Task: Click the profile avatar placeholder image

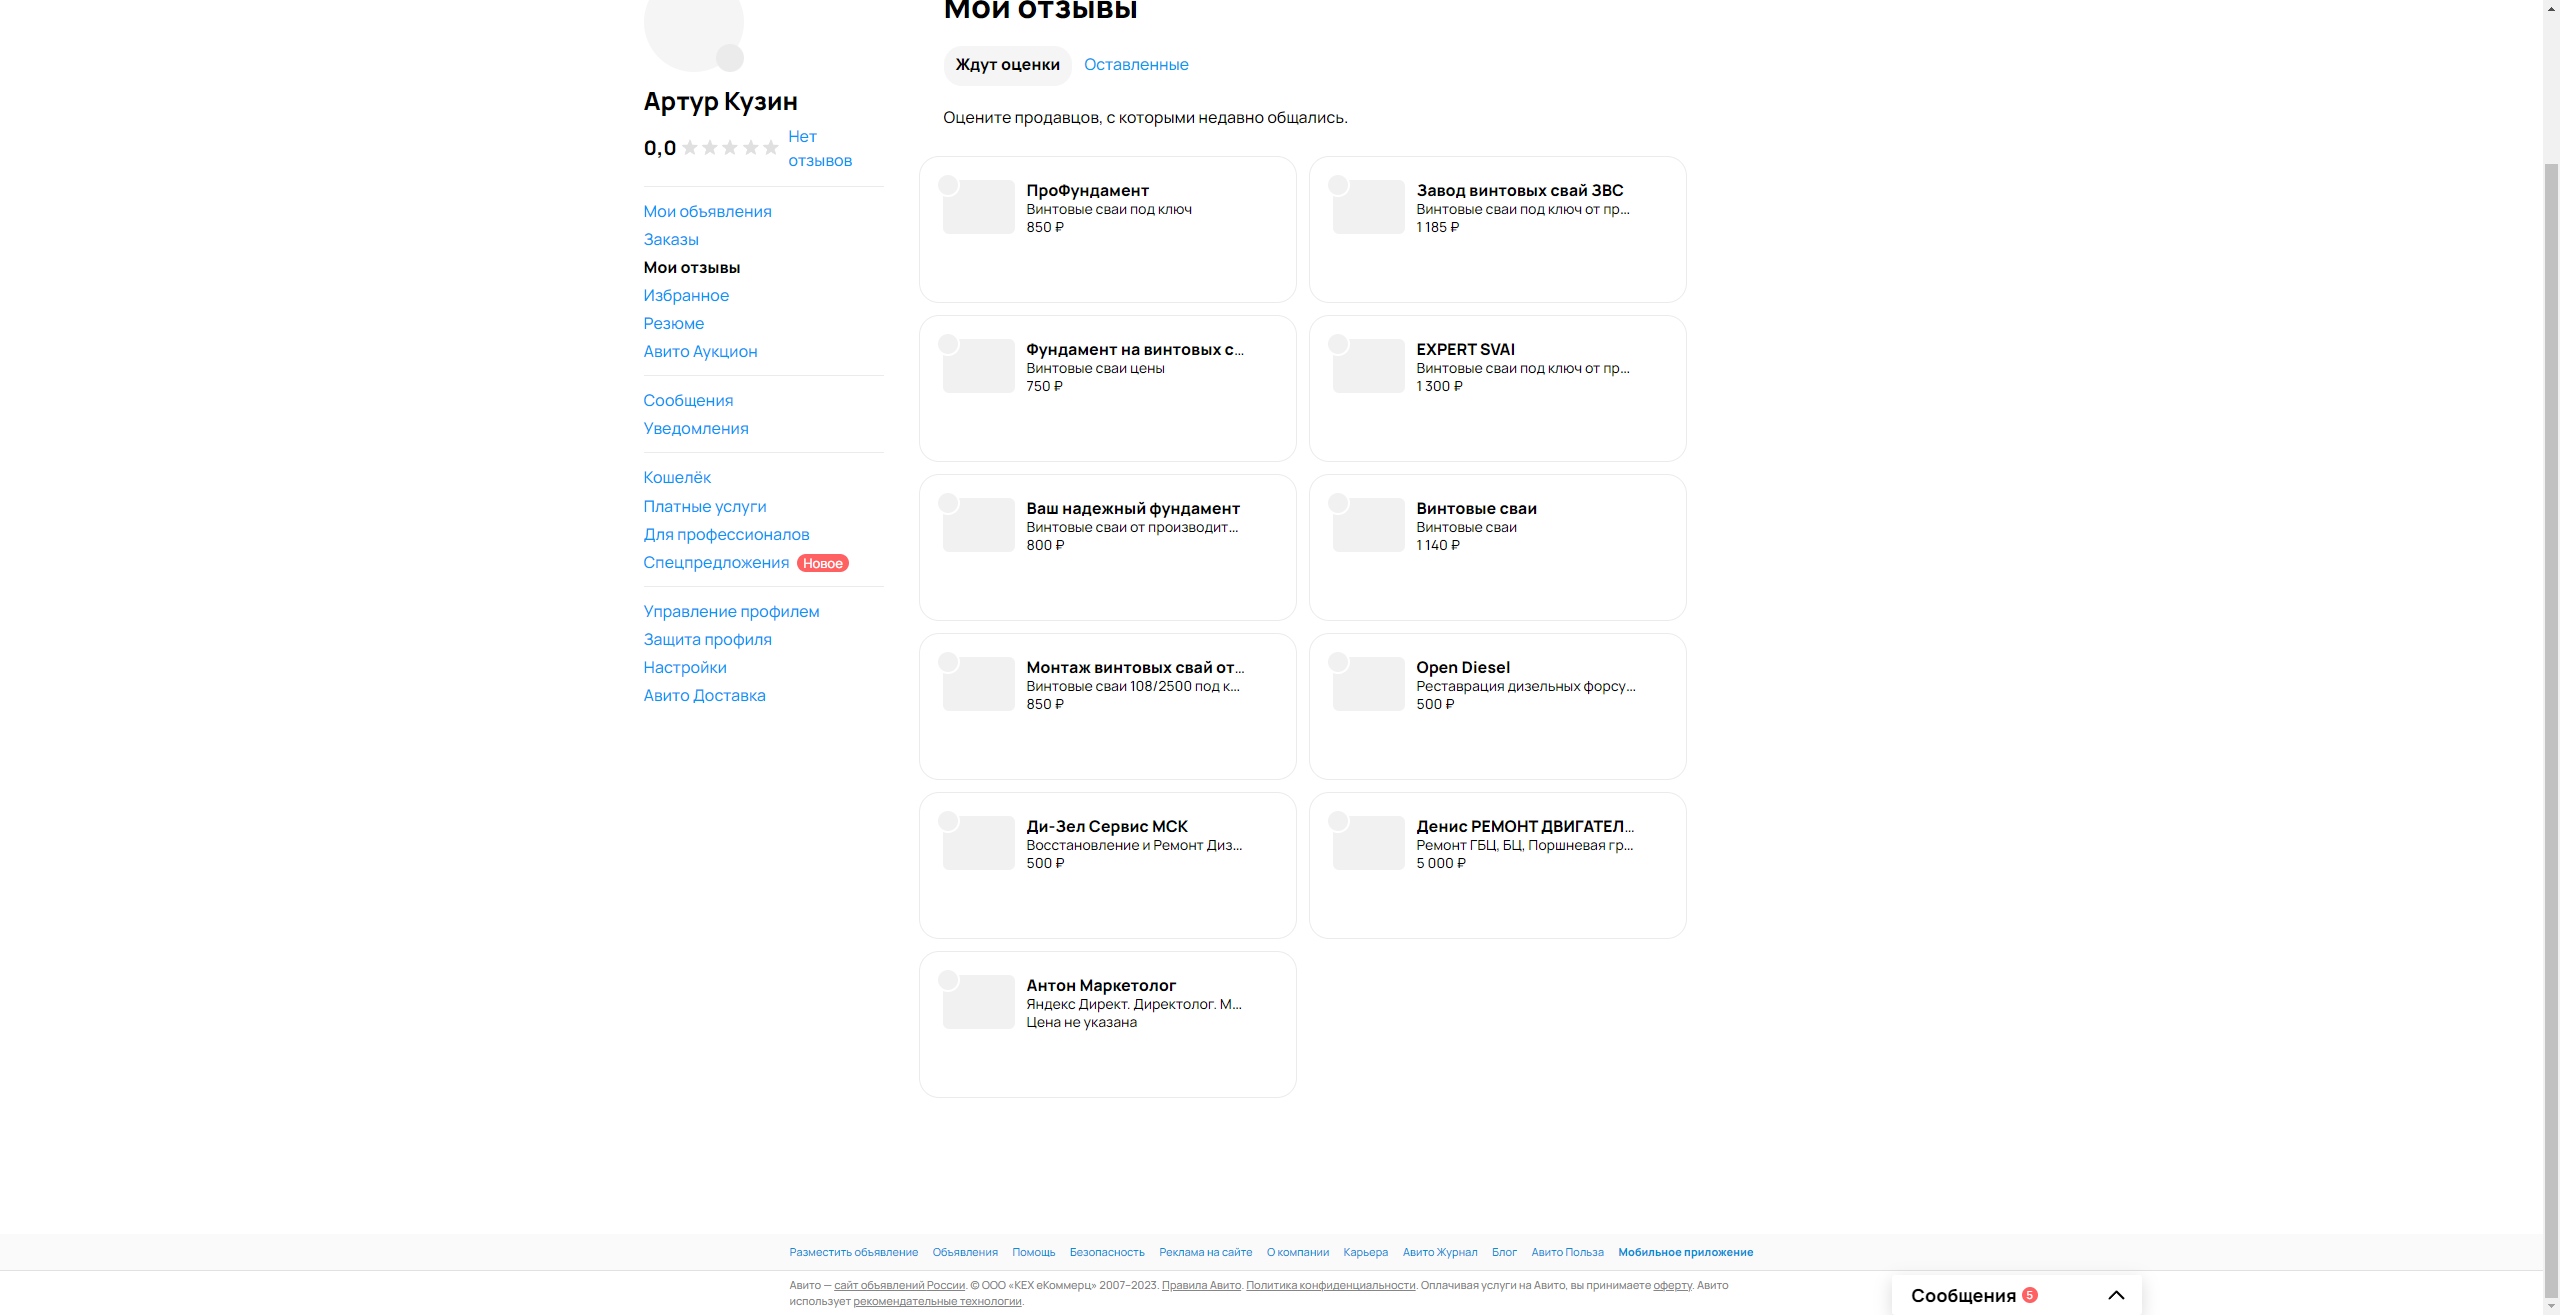Action: click(690, 25)
